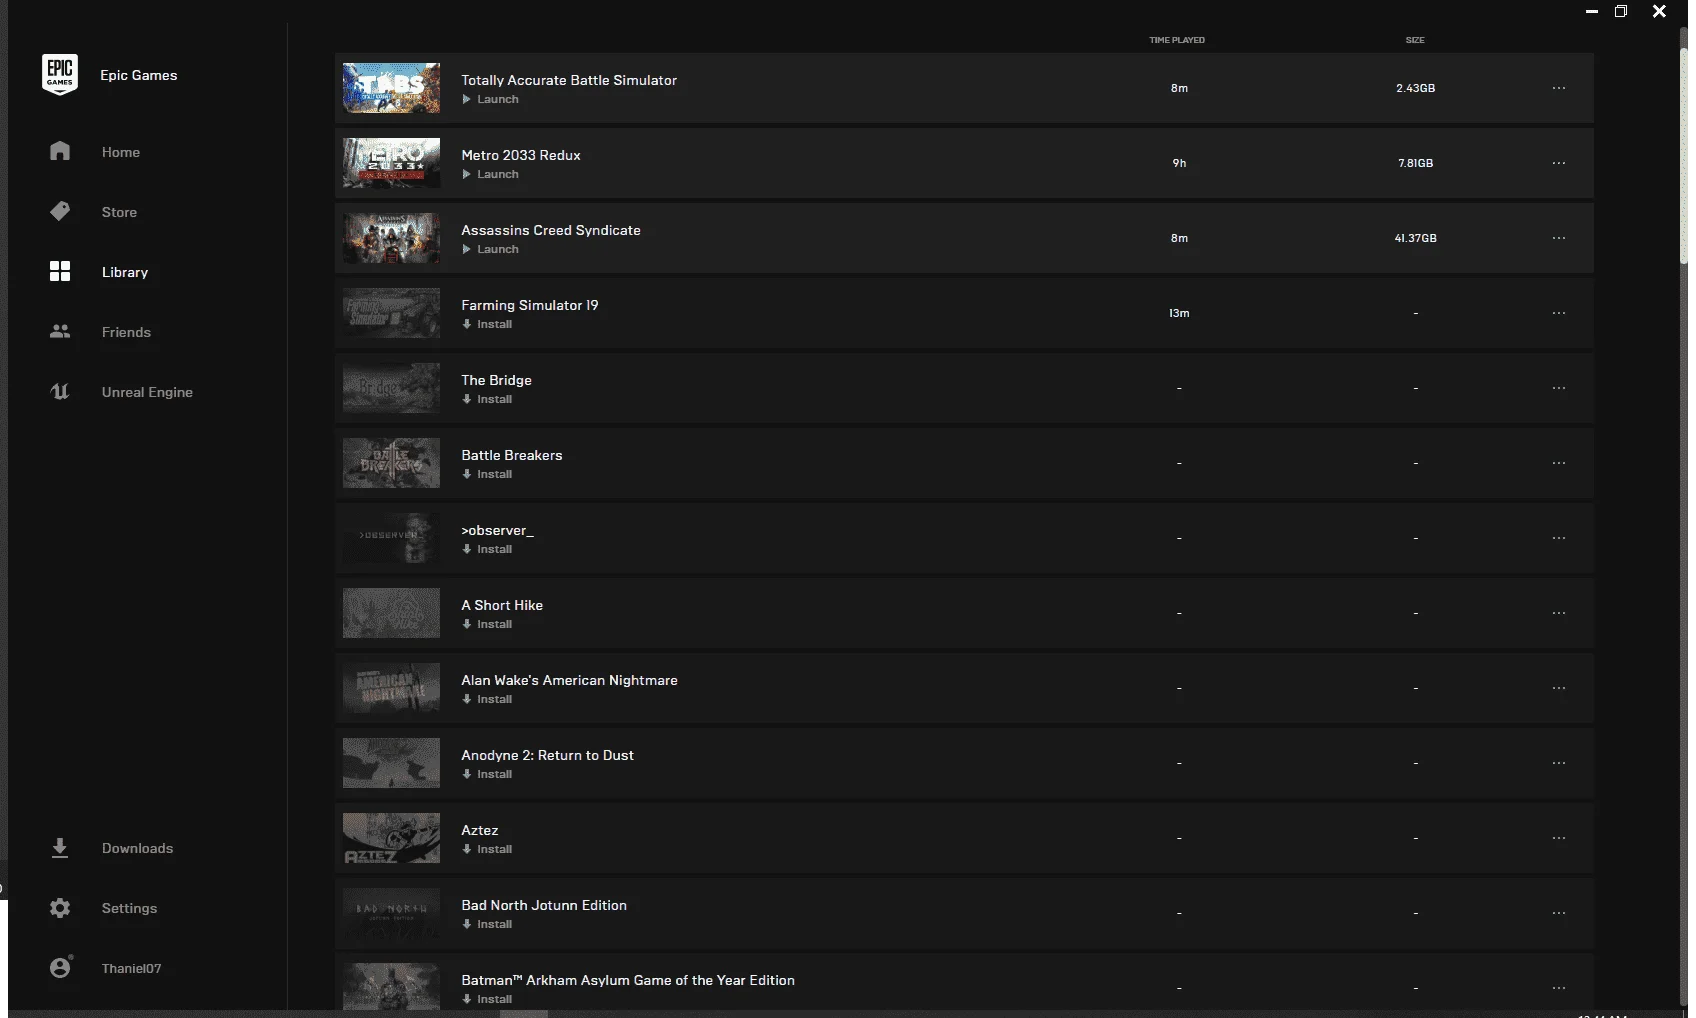
Task: Click the Alan Wake's American Nightmare thumbnail
Action: click(391, 688)
